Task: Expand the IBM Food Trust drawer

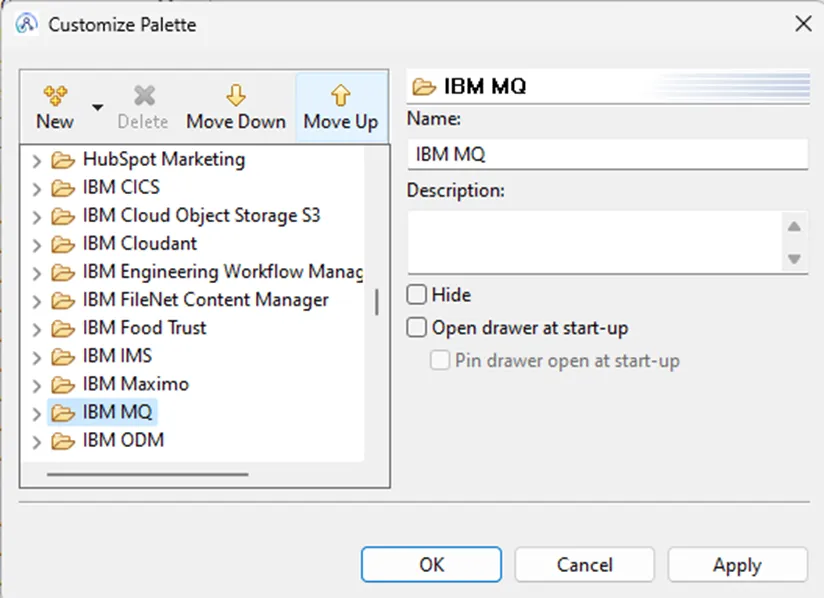Action: pos(36,329)
